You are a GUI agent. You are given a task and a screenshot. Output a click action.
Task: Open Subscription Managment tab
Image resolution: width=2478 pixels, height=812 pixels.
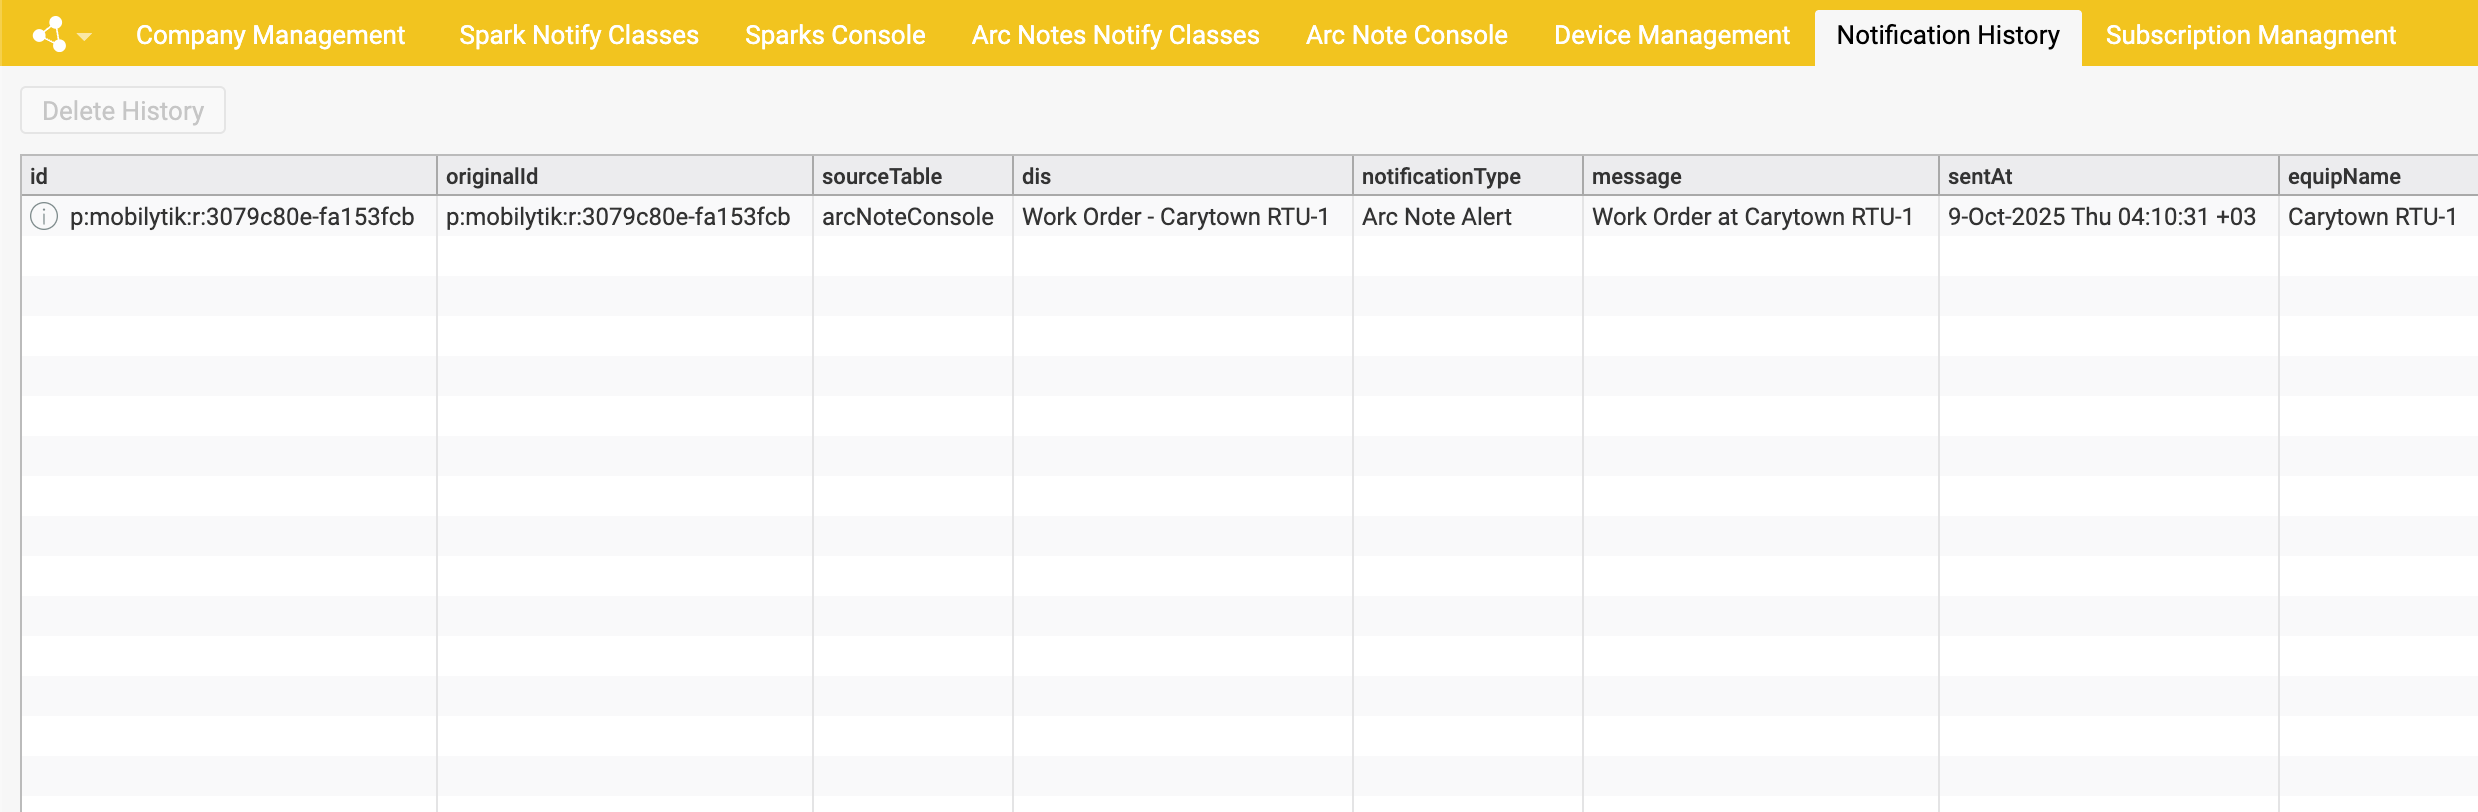[x=2250, y=35]
